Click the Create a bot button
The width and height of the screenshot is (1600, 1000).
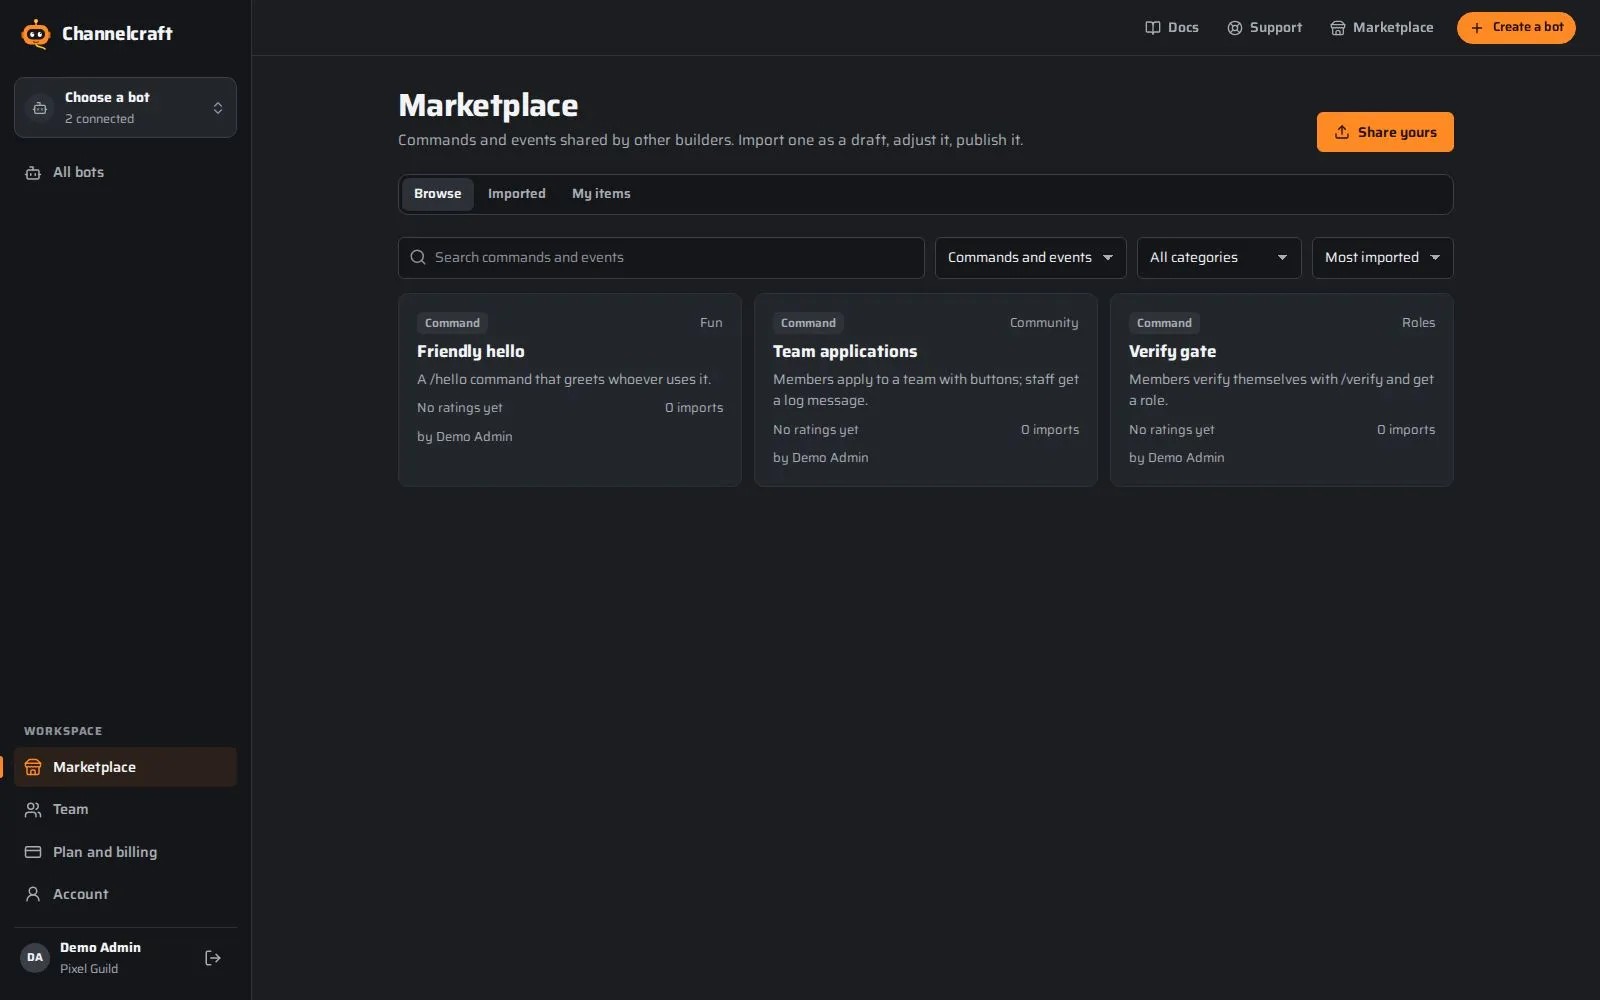coord(1516,28)
